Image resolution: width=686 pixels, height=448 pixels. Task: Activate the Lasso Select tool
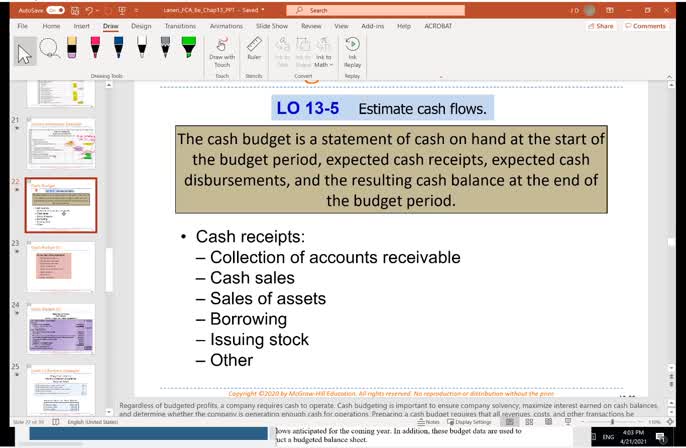(x=49, y=48)
